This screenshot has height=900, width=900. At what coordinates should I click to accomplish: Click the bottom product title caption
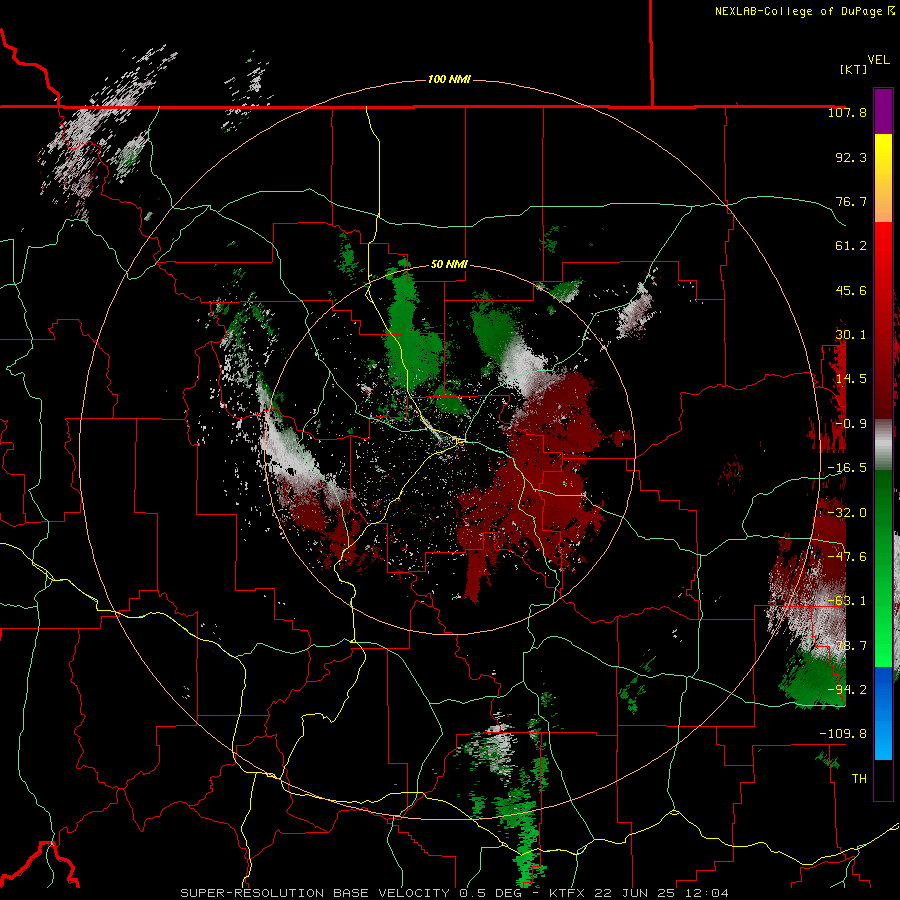[454, 893]
